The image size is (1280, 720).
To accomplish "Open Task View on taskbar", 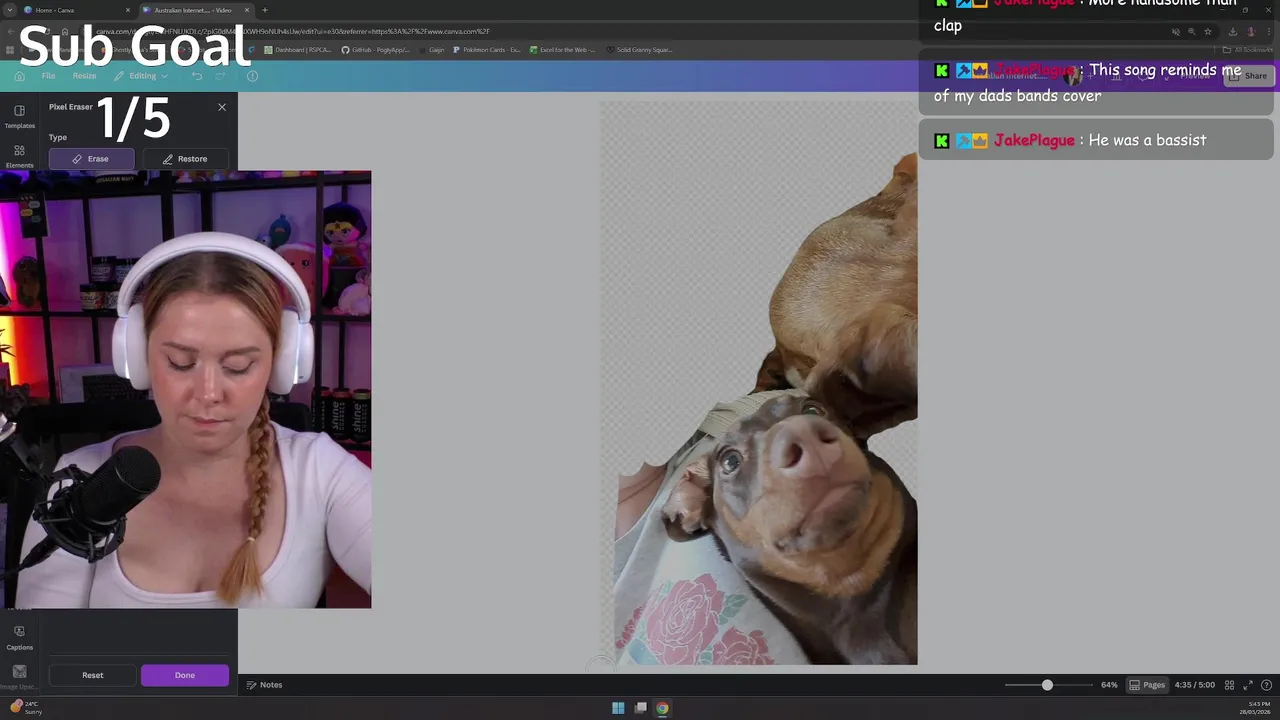I will pyautogui.click(x=641, y=708).
